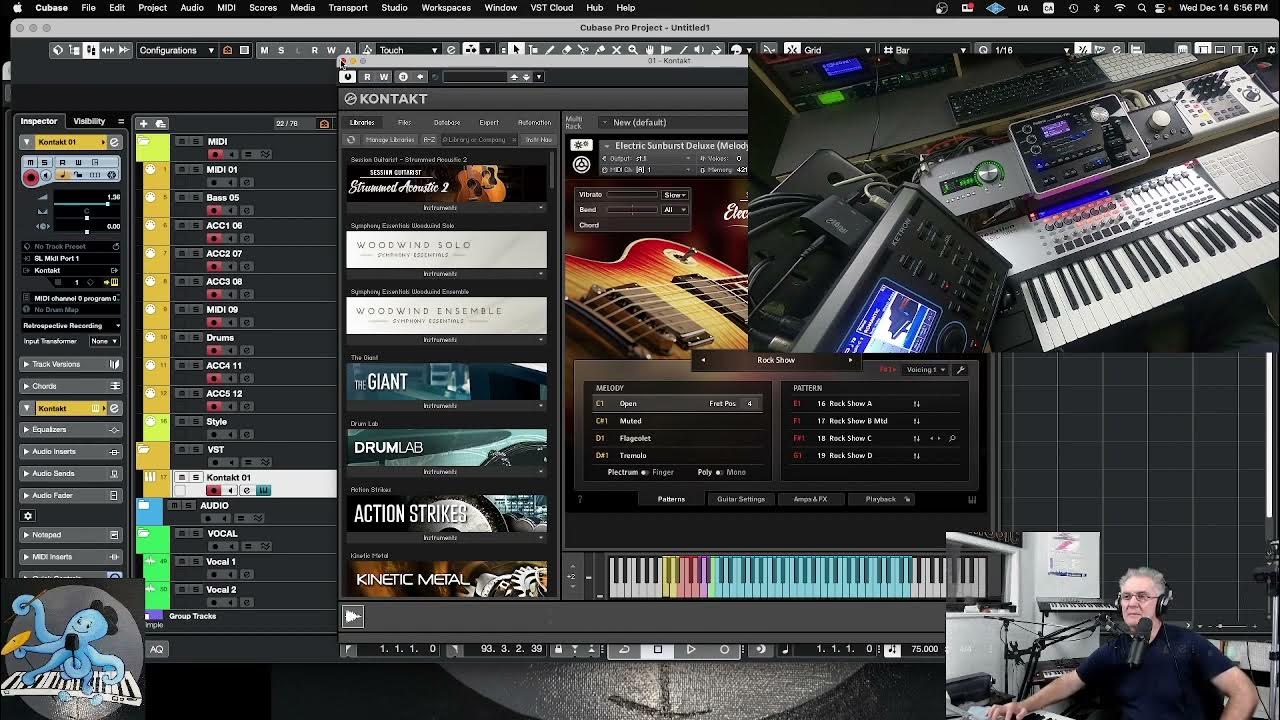Screen dimensions: 1280x720
Task: Select the Draw pencil tool
Action: point(551,50)
